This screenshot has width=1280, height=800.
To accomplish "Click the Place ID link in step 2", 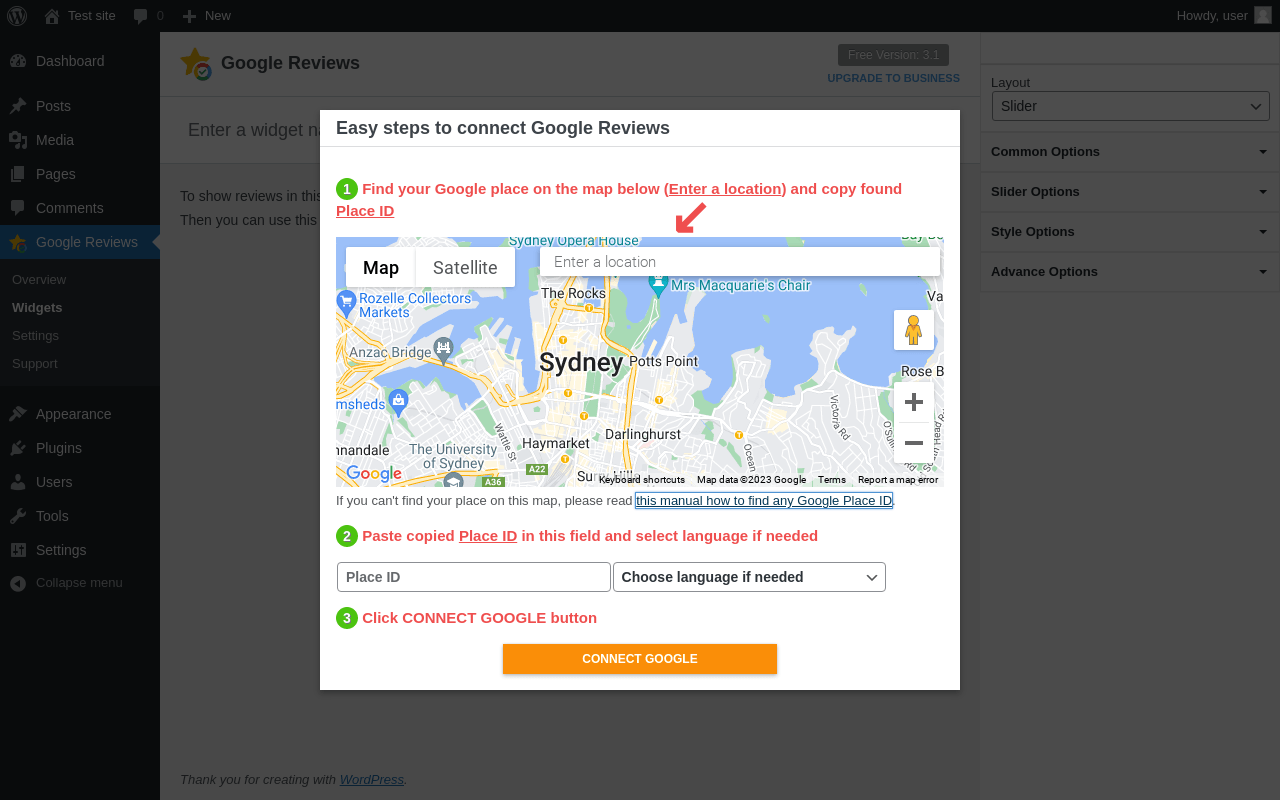I will pos(488,536).
